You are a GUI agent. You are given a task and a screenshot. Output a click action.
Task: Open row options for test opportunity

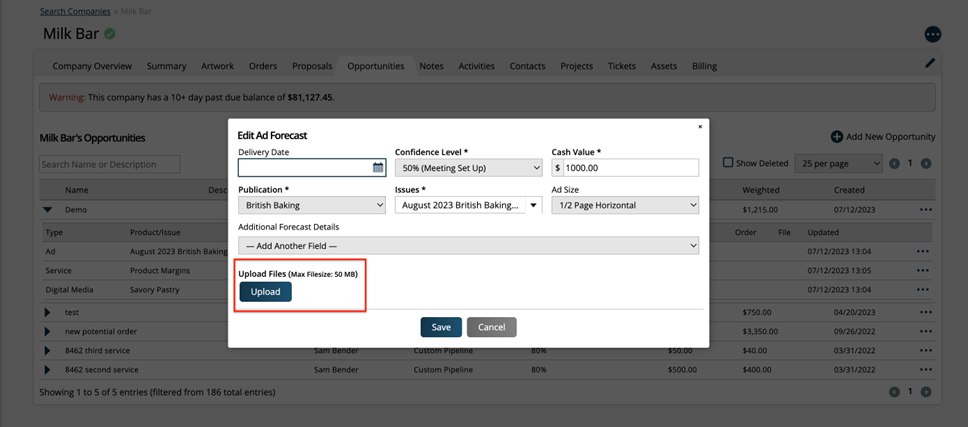(x=925, y=312)
